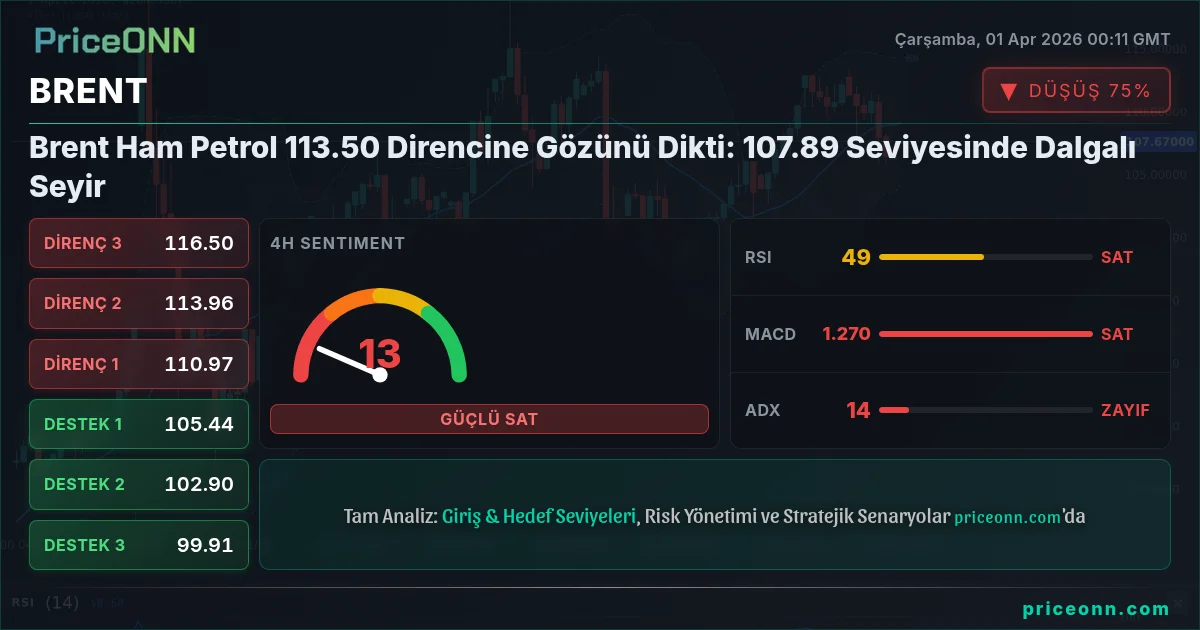Click the RSI indicator label
Viewport: 1200px width, 630px height.
[760, 257]
